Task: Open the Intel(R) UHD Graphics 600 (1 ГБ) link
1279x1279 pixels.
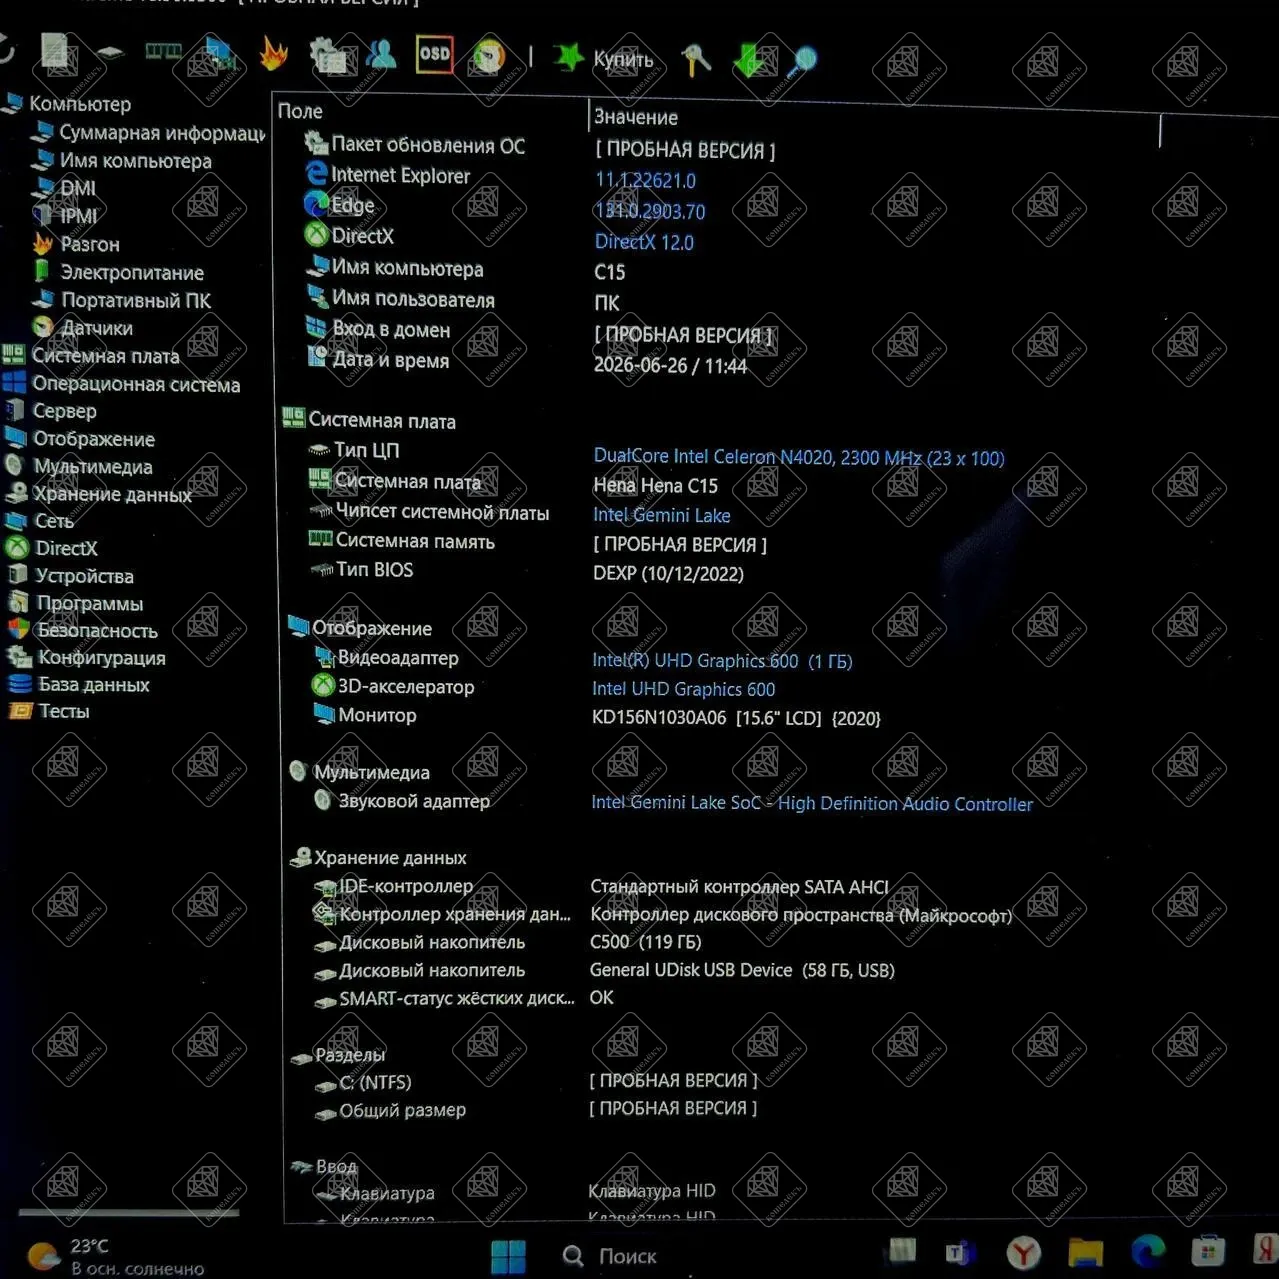Action: [722, 661]
